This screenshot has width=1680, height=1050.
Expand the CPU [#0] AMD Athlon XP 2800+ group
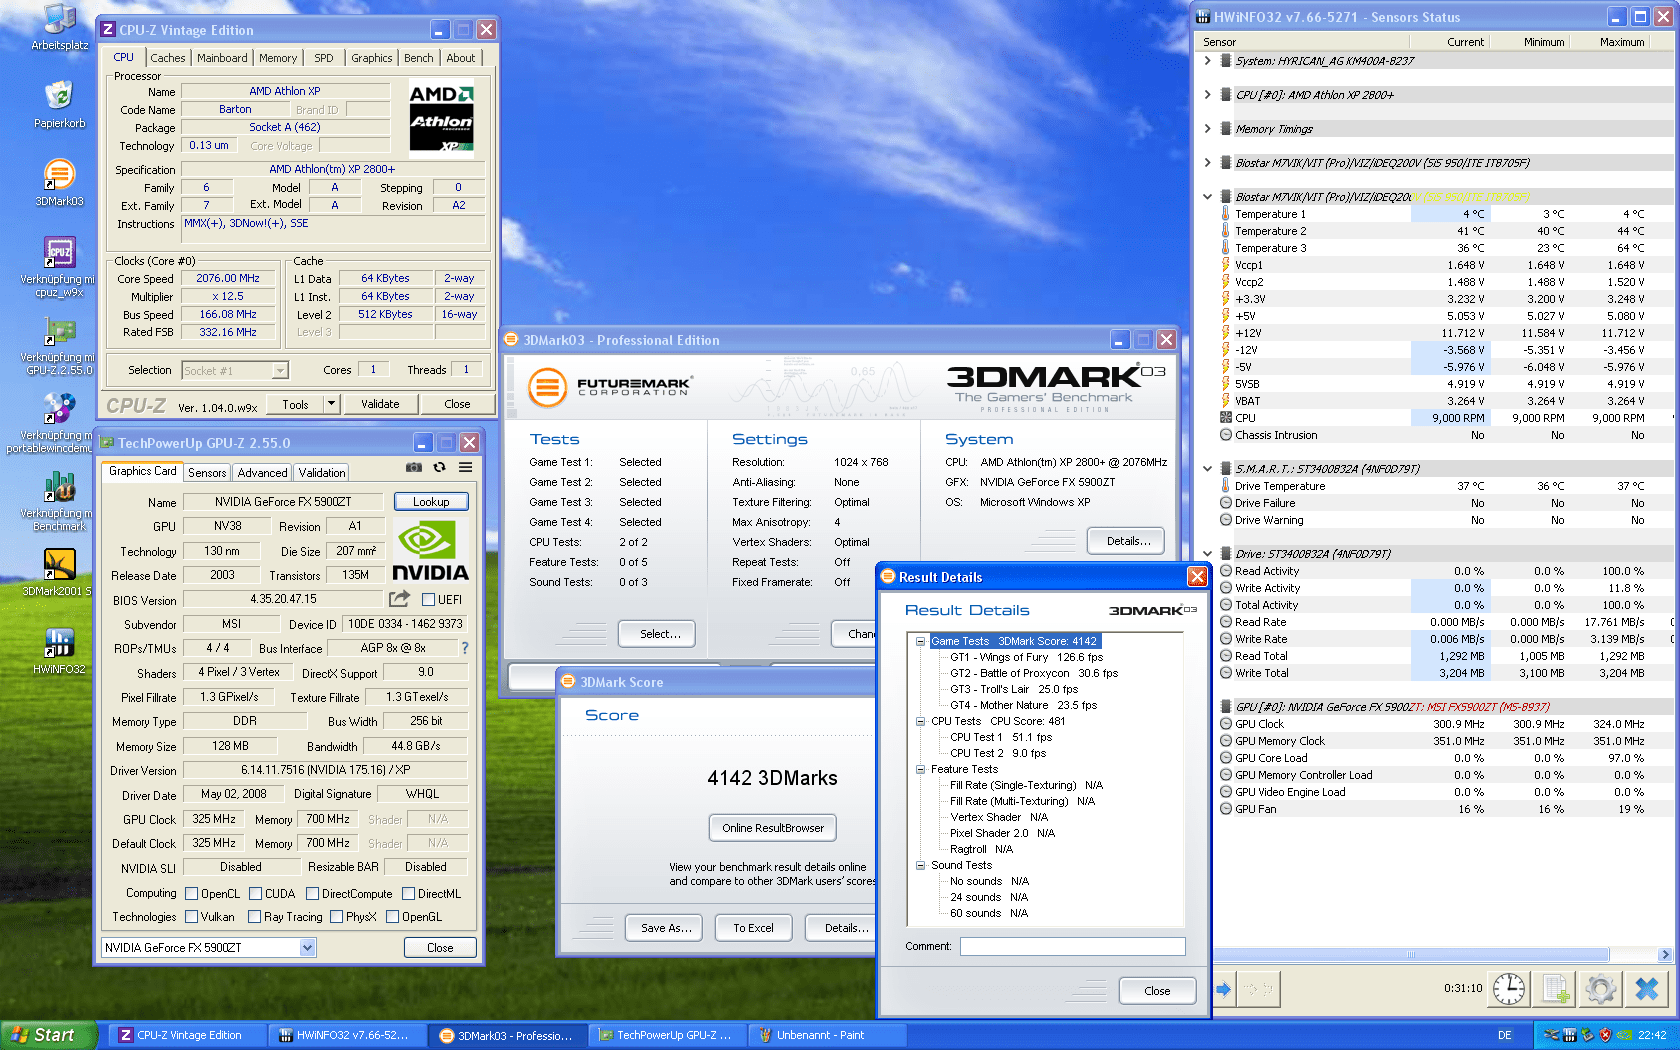[1207, 95]
